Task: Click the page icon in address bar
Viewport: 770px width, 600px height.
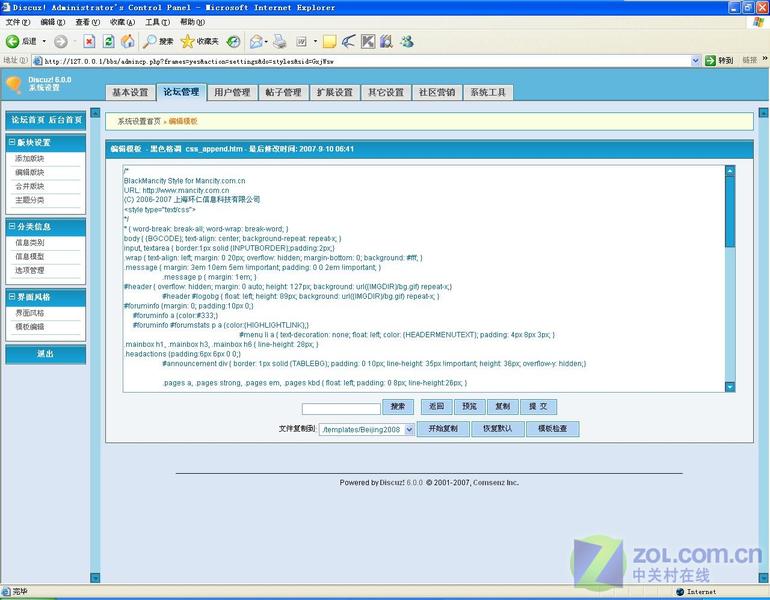Action: click(x=37, y=61)
